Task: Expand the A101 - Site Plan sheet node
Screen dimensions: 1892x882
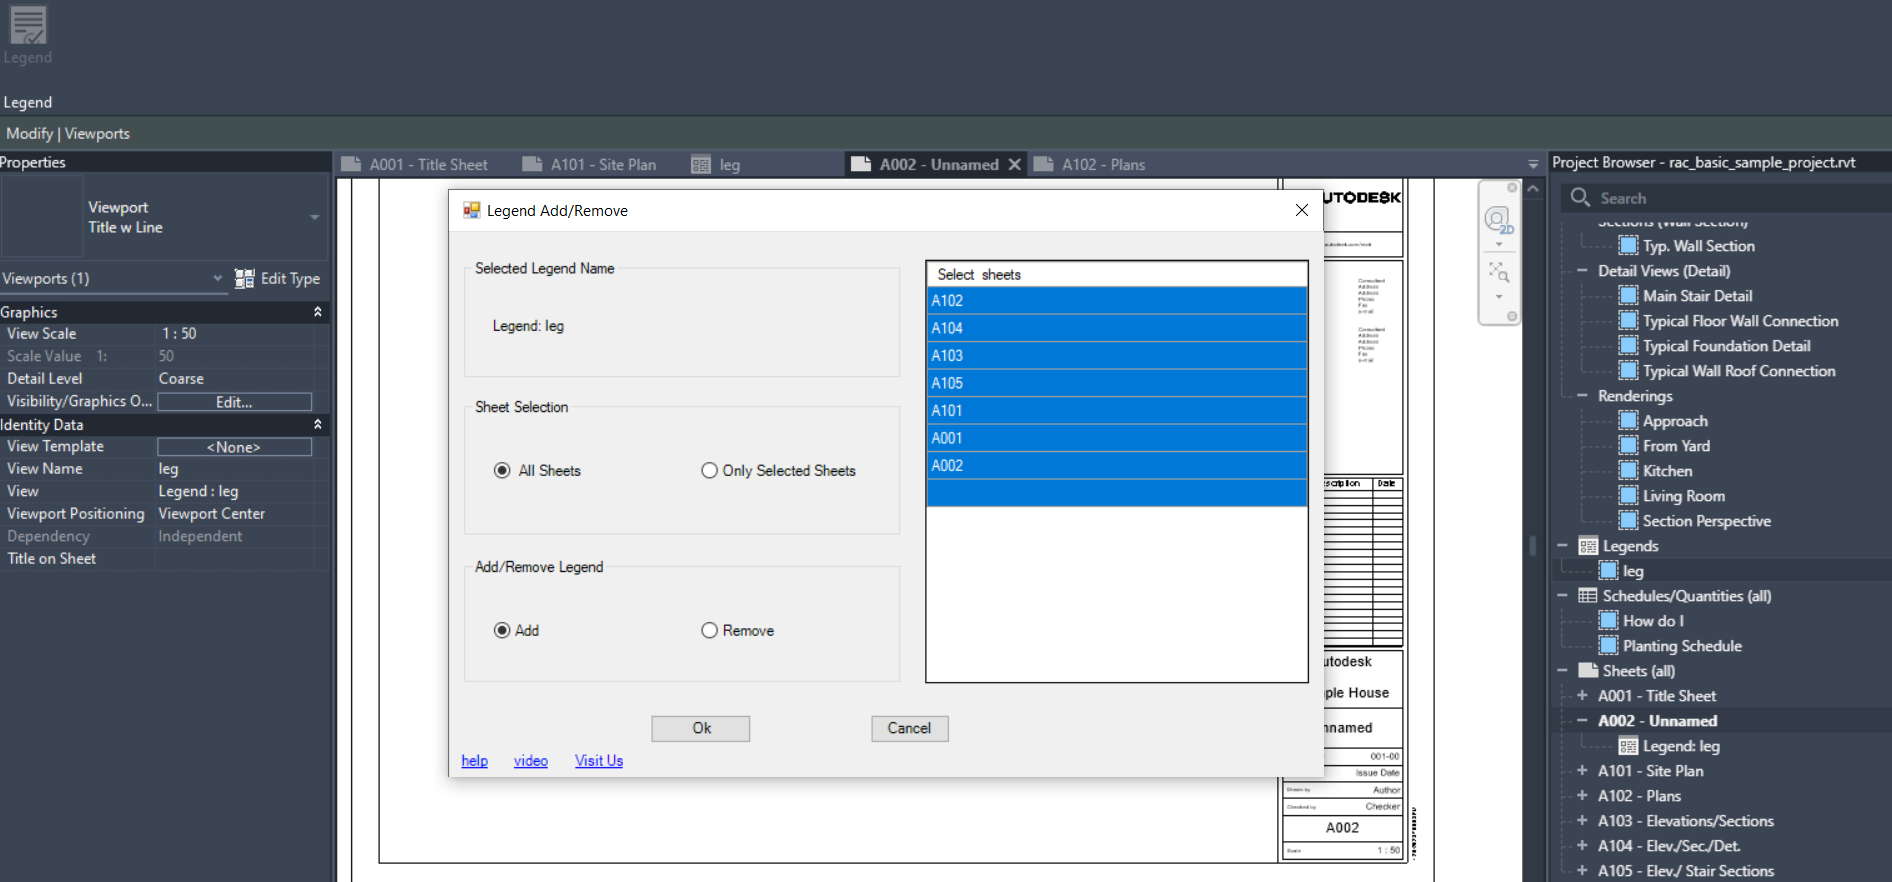Action: 1582,771
